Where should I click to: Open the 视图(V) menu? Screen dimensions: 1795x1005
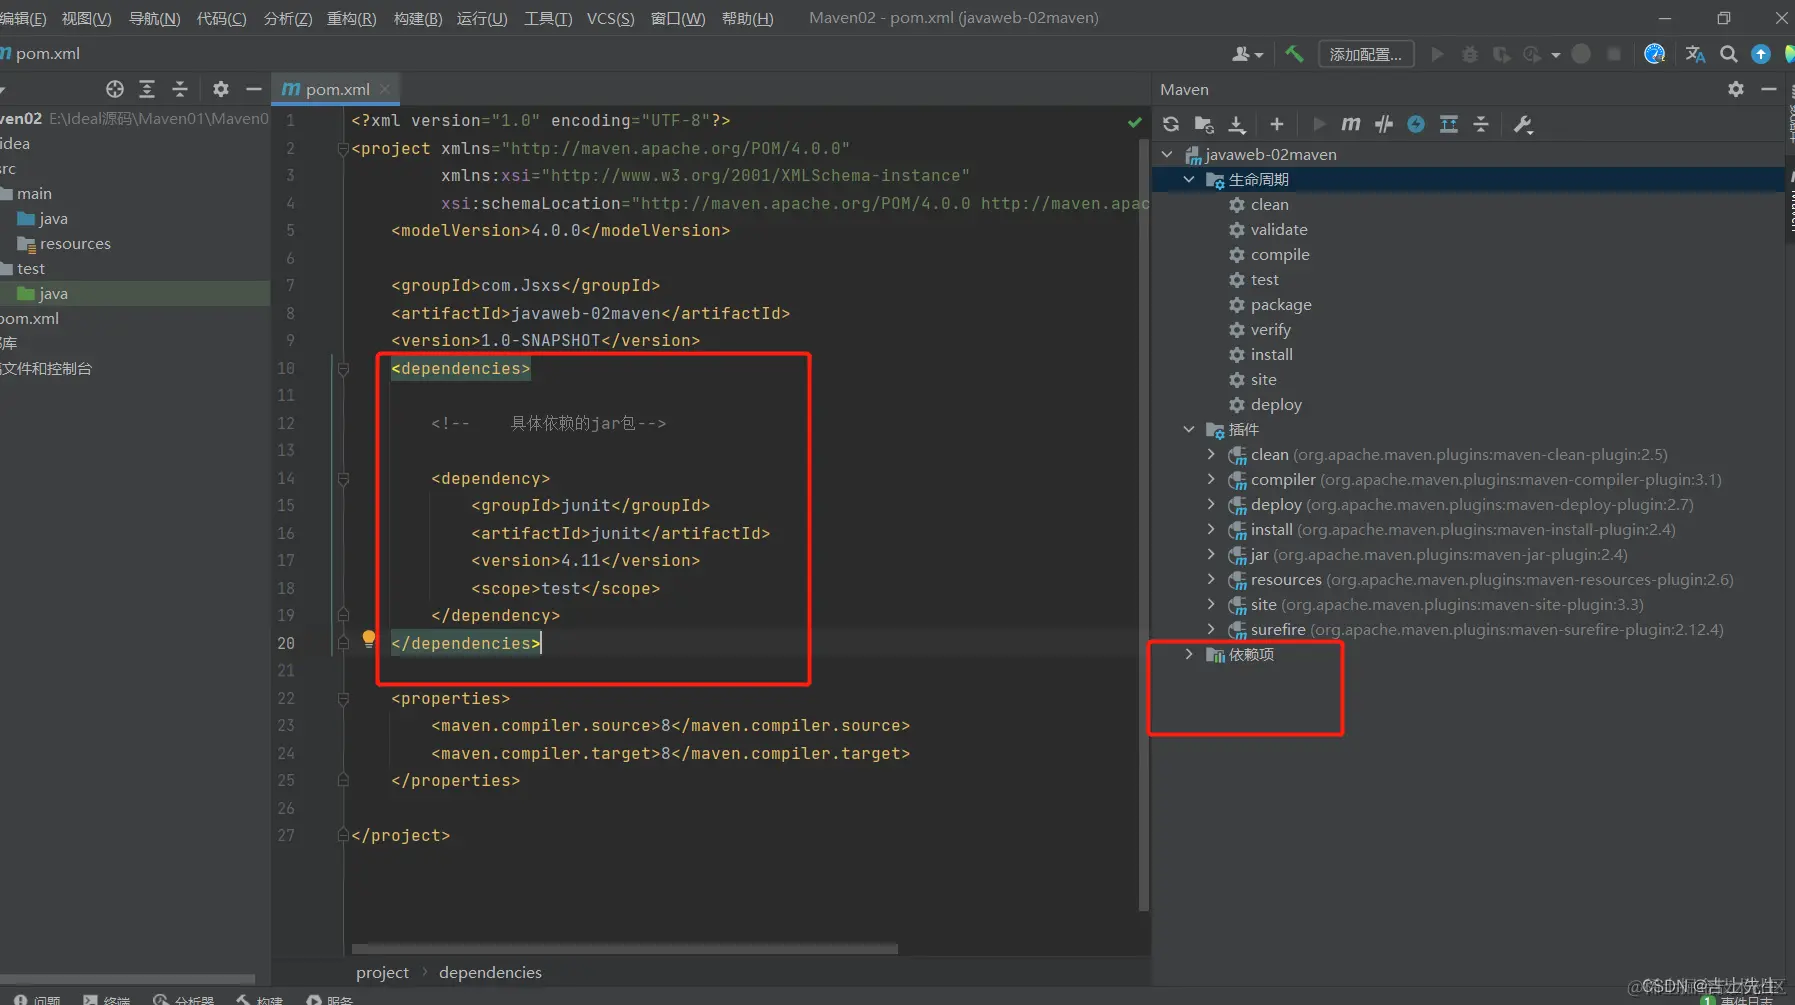pos(87,18)
